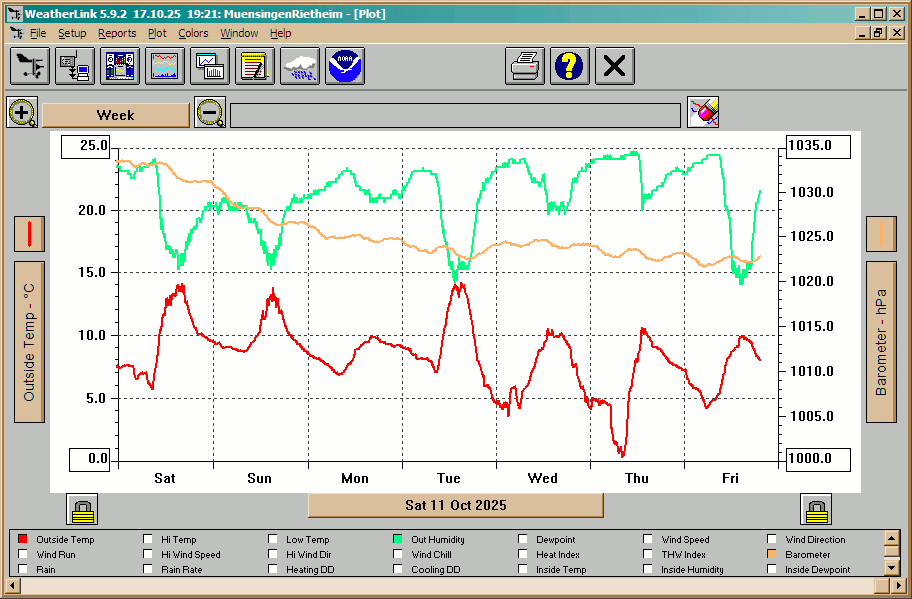Screen dimensions: 912x599
Task: Click the red Outside Temp color swatch
Action: coord(23,540)
